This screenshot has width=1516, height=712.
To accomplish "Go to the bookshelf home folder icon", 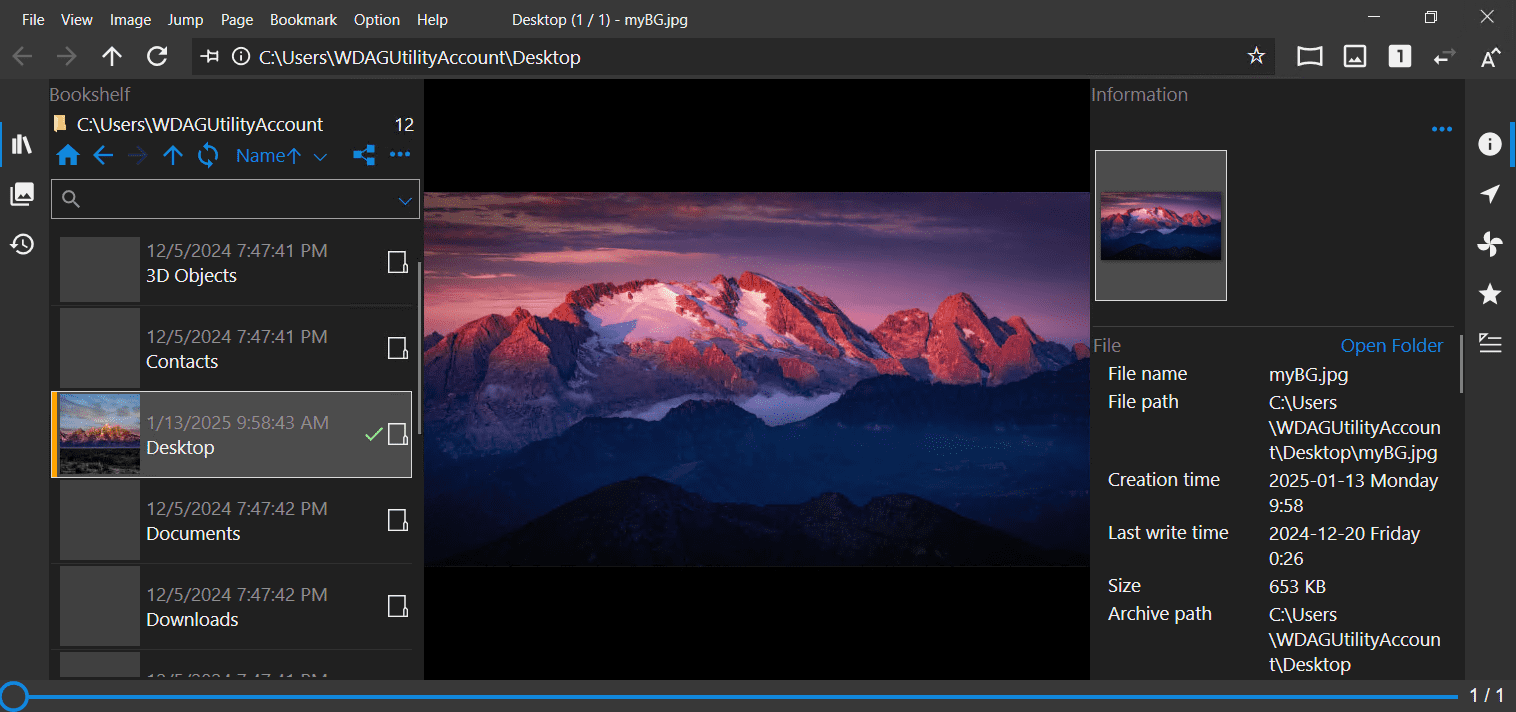I will pos(68,155).
